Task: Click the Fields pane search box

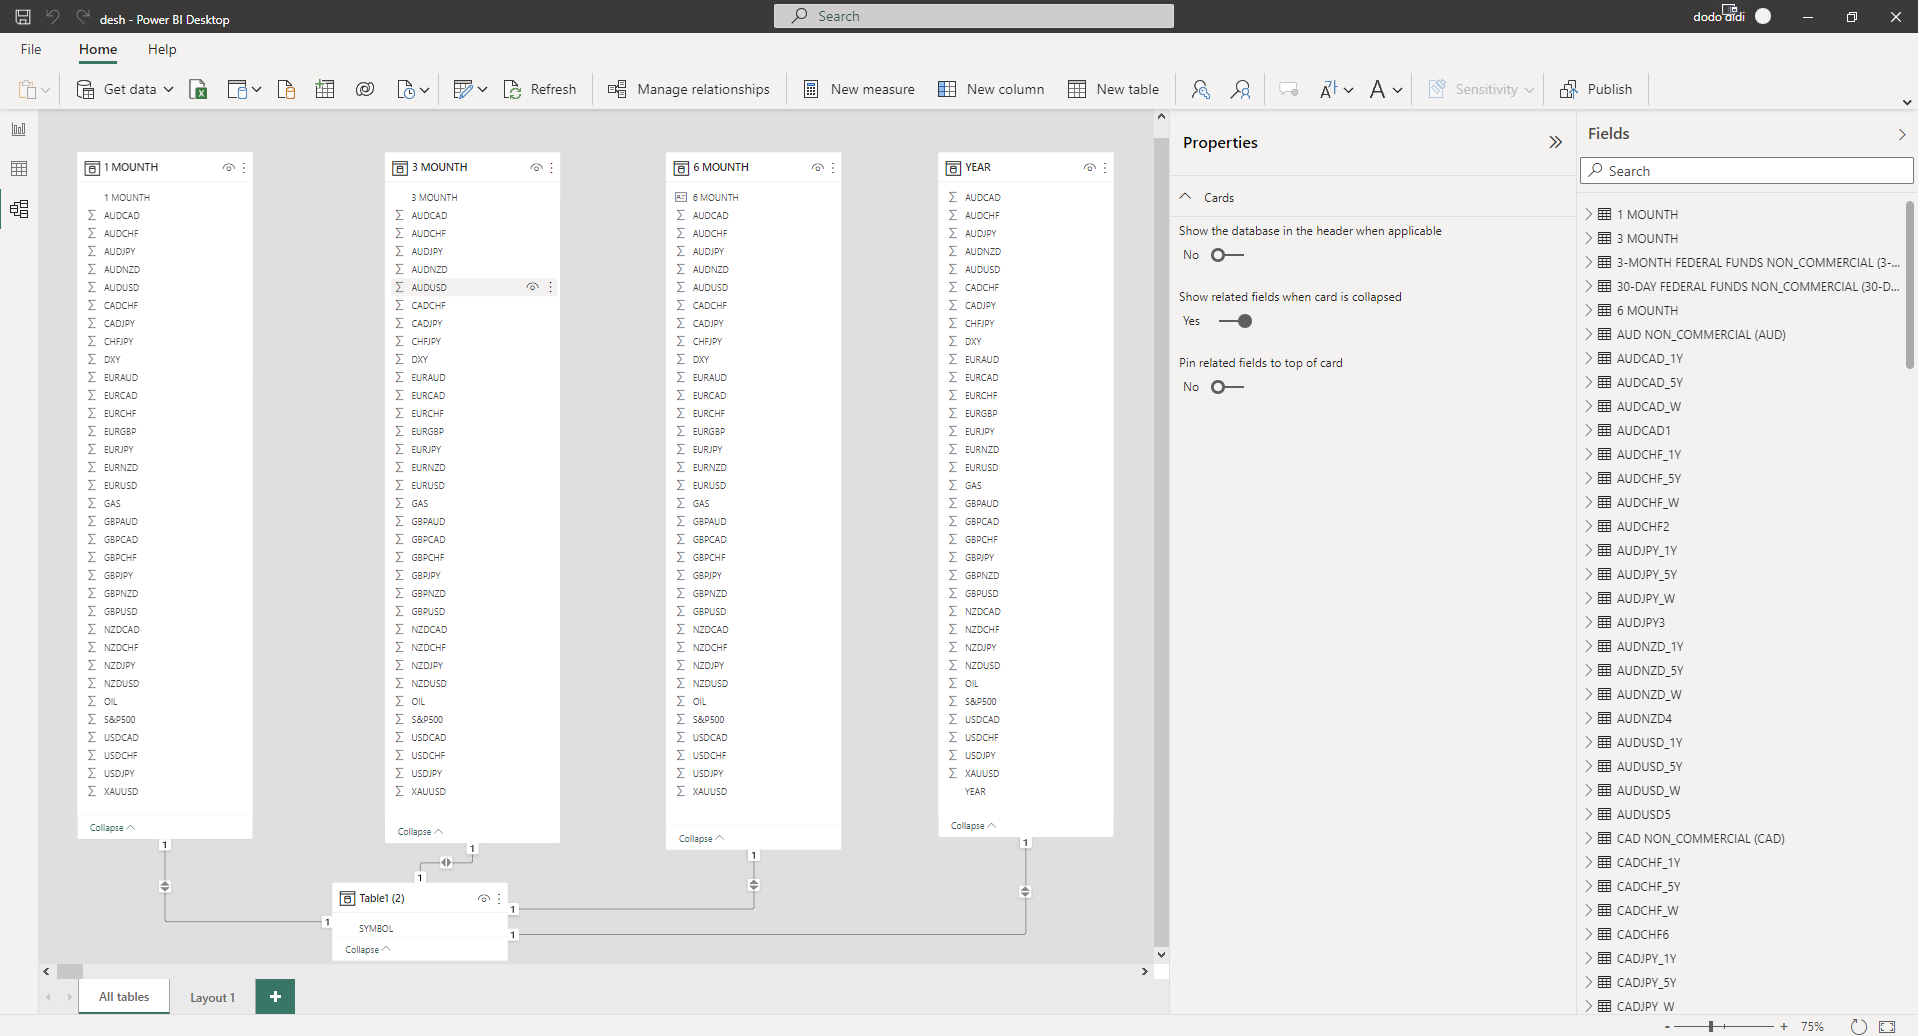Action: pyautogui.click(x=1747, y=171)
